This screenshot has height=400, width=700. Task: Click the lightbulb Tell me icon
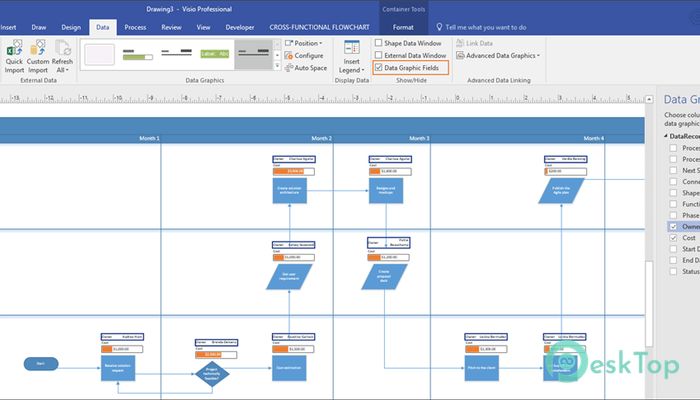[x=439, y=27]
